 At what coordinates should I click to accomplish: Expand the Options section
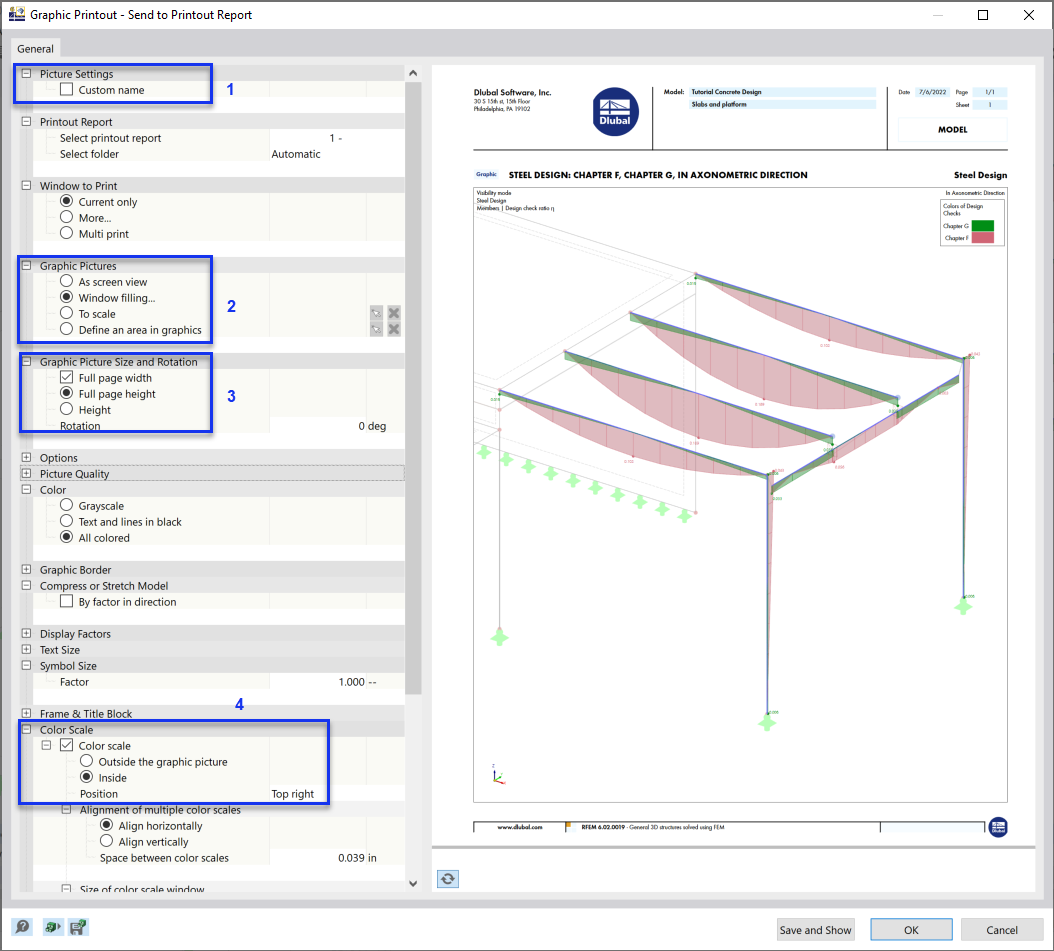pos(26,457)
